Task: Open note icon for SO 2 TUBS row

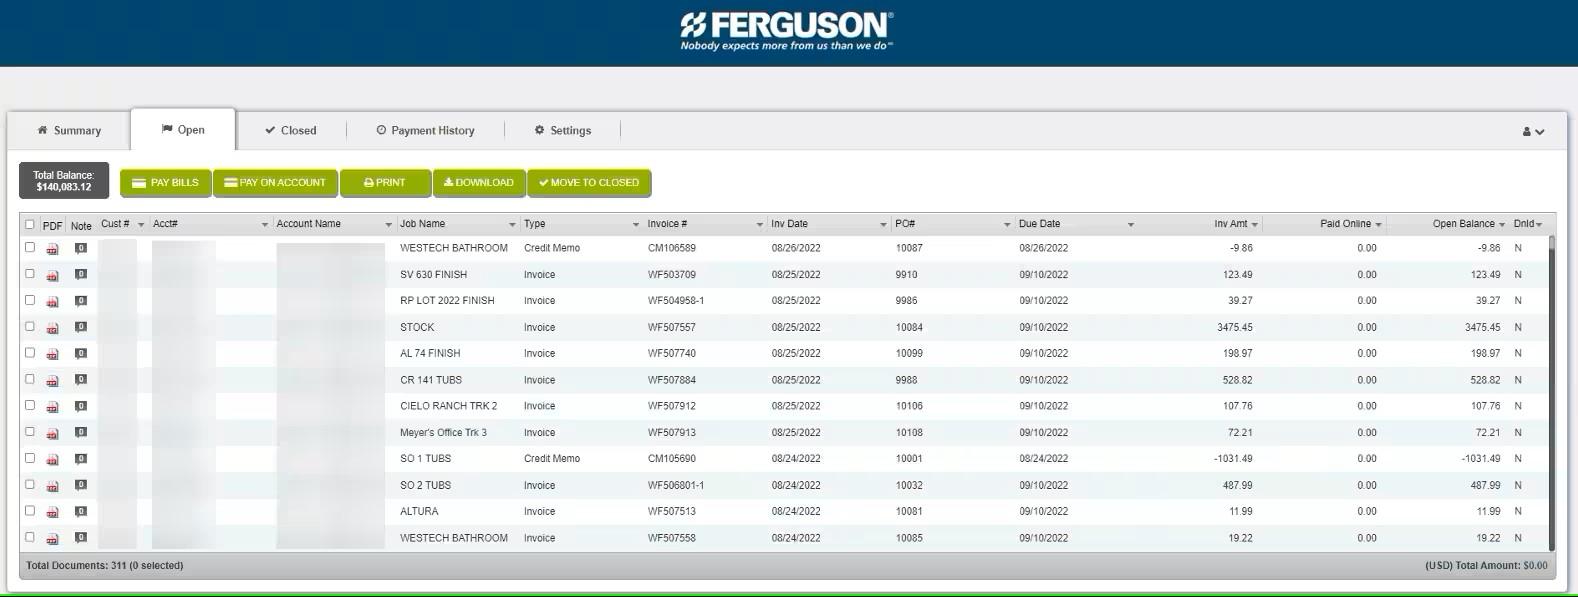Action: [x=81, y=485]
